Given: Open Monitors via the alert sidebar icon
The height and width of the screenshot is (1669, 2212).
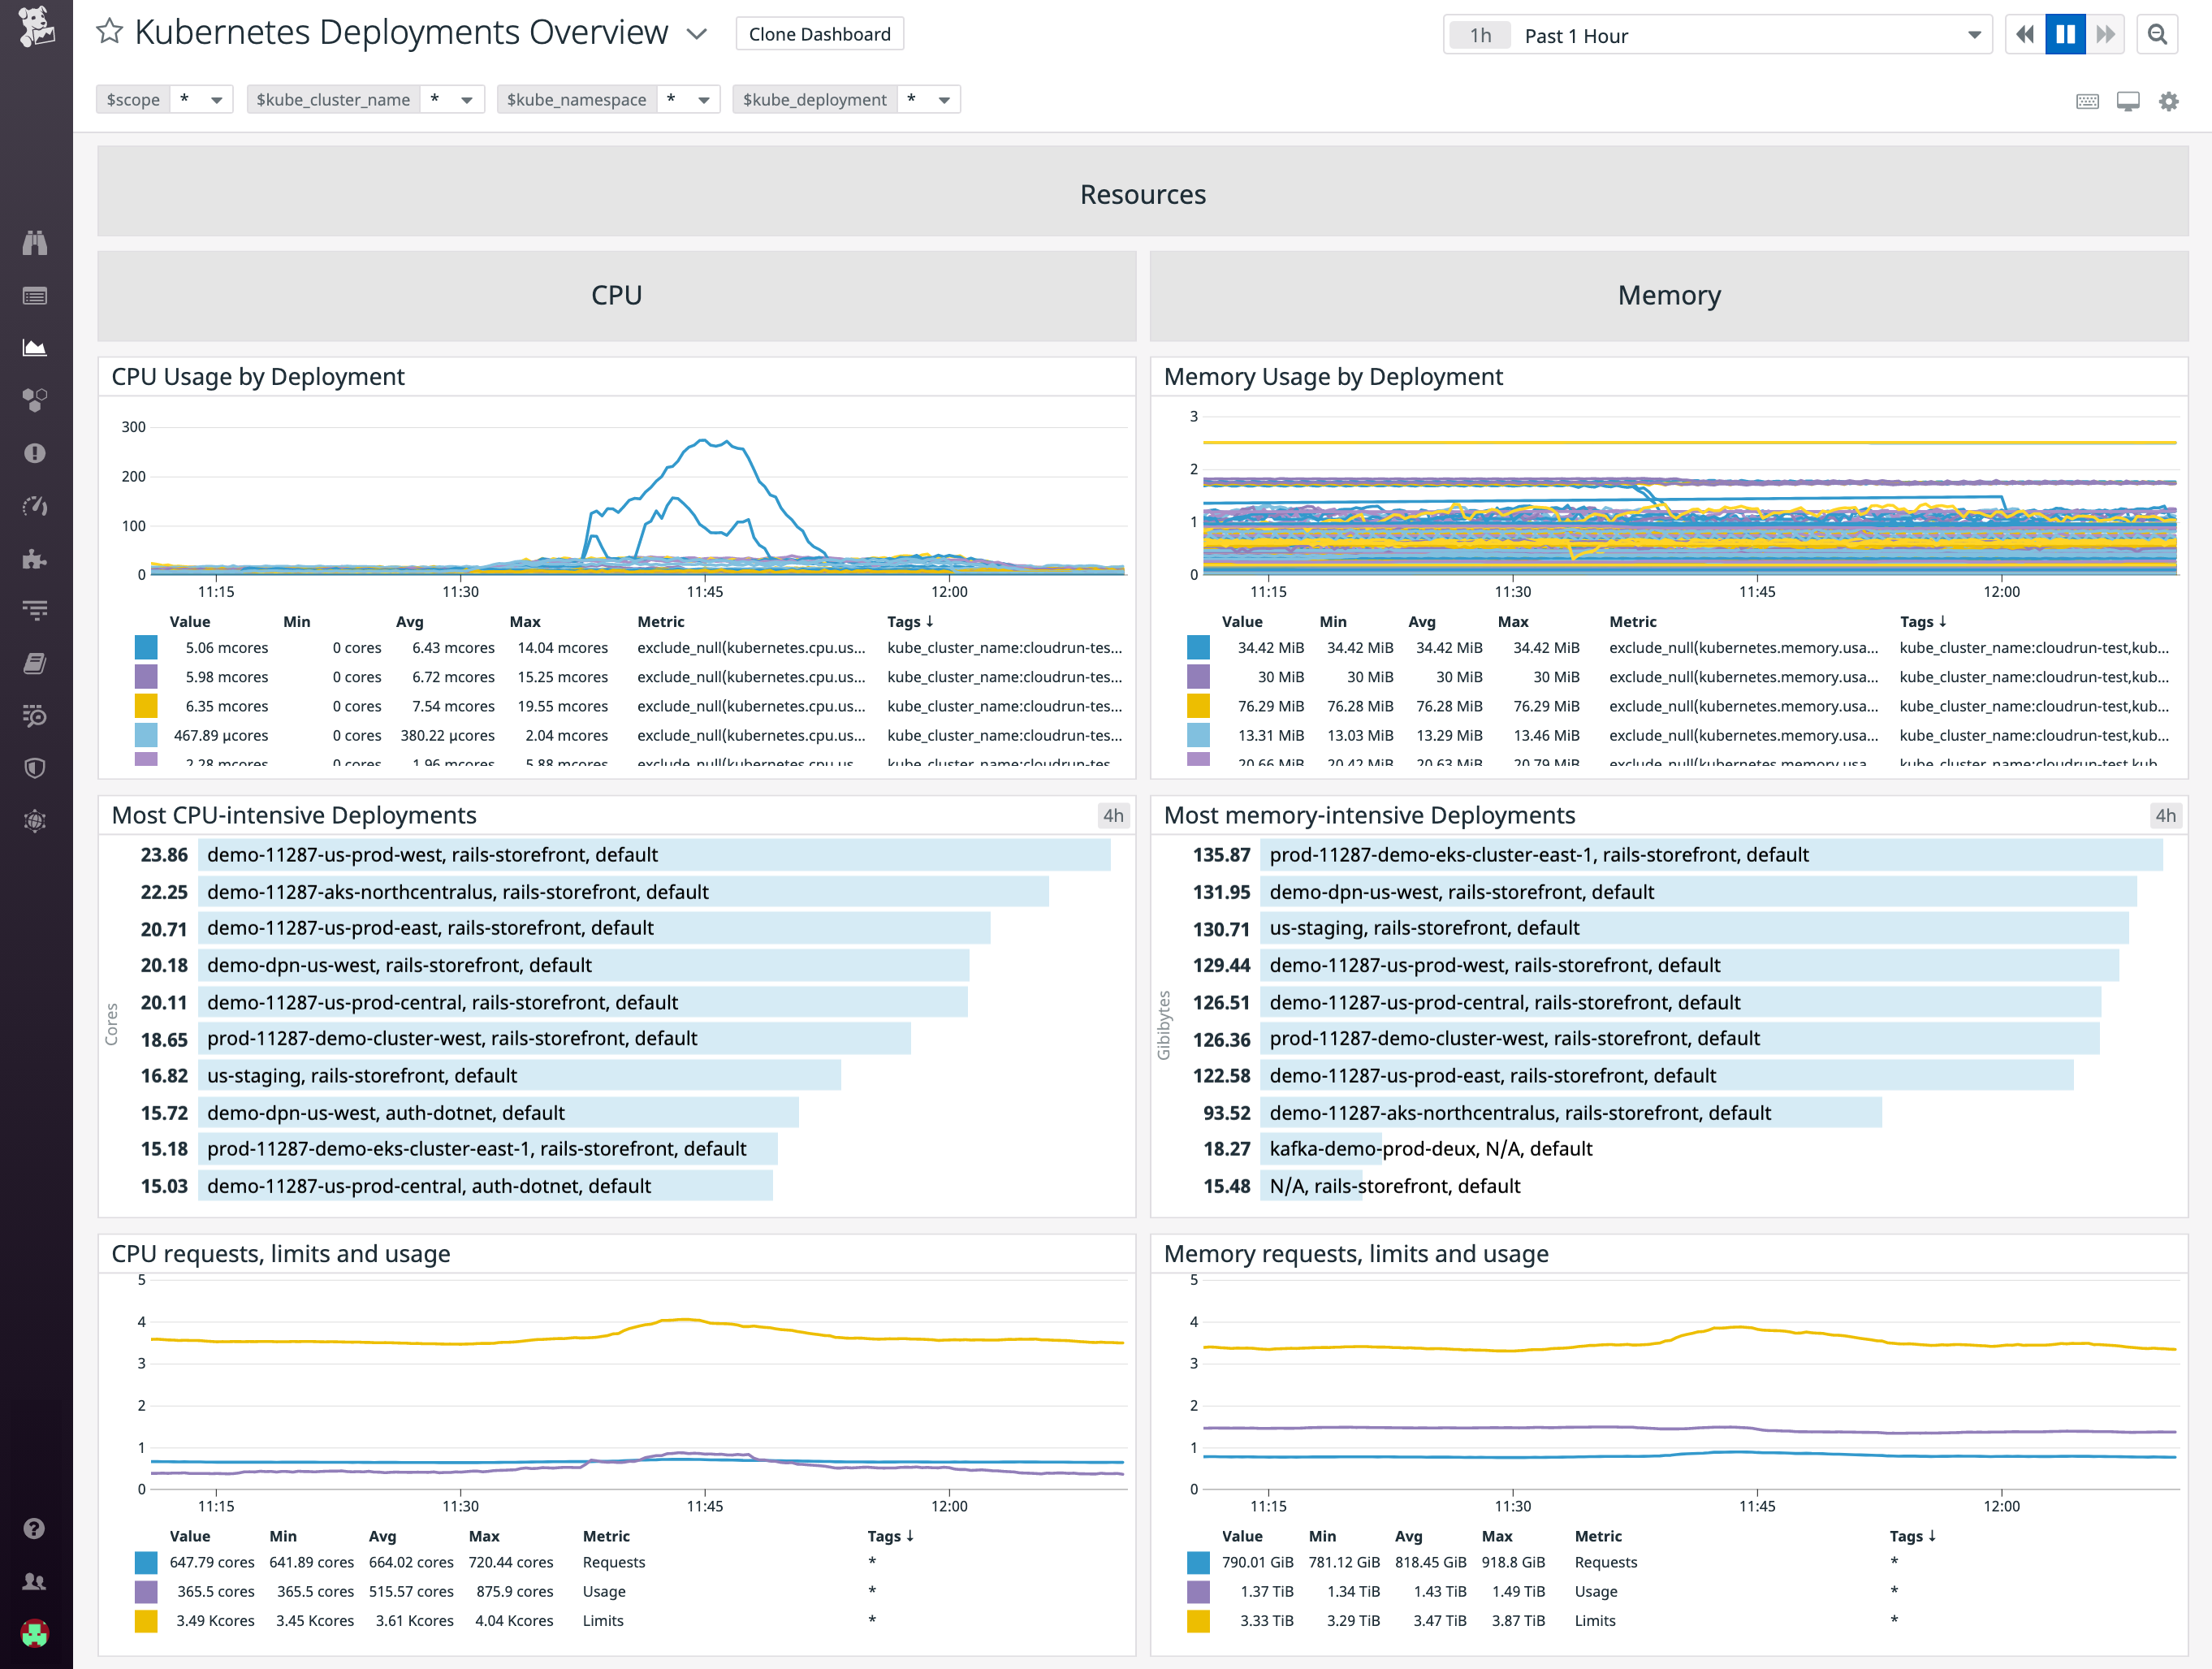Looking at the screenshot, I should pyautogui.click(x=35, y=453).
